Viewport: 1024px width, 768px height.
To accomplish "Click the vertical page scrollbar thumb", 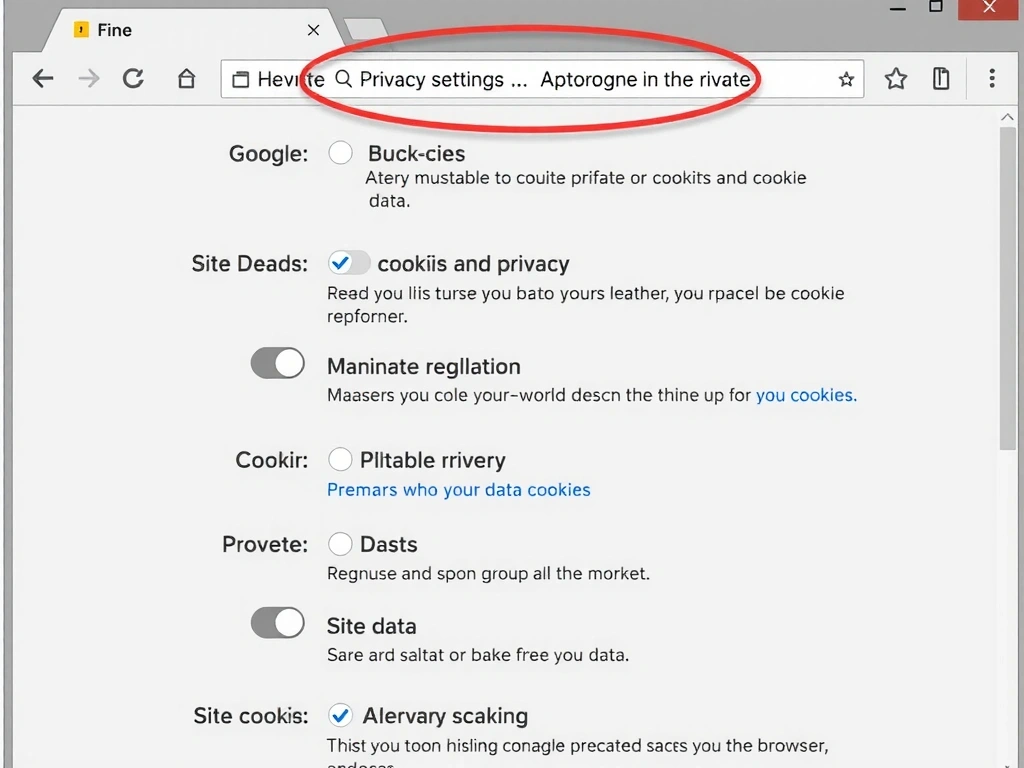I will 1007,290.
